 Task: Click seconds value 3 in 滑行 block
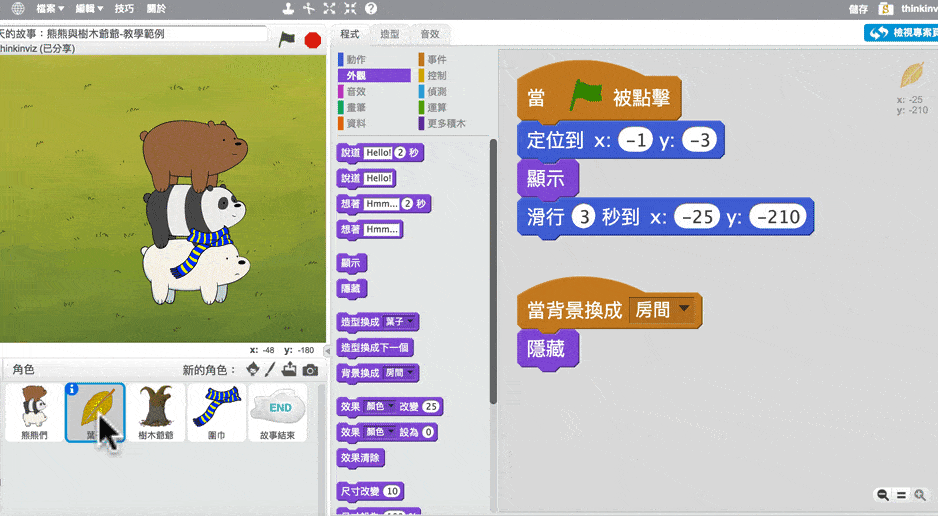[584, 216]
